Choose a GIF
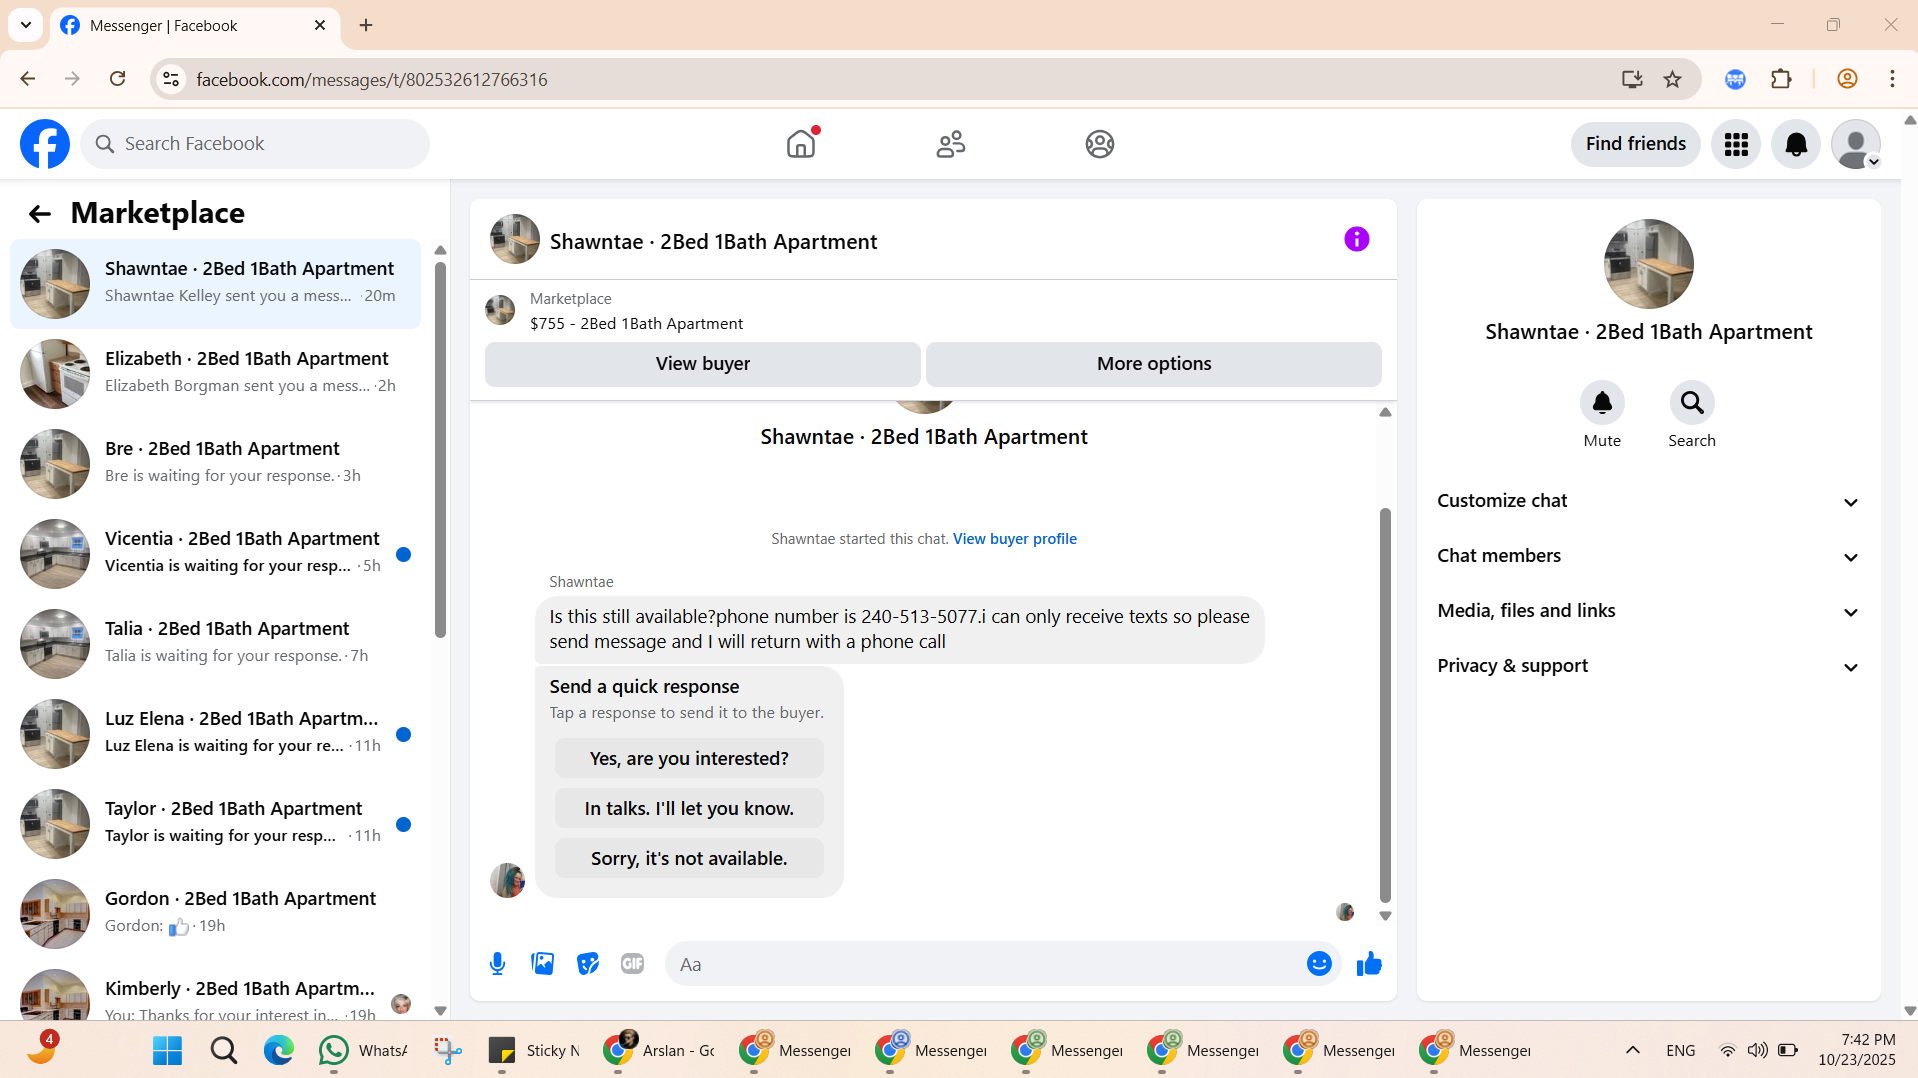Image resolution: width=1918 pixels, height=1078 pixels. point(632,964)
